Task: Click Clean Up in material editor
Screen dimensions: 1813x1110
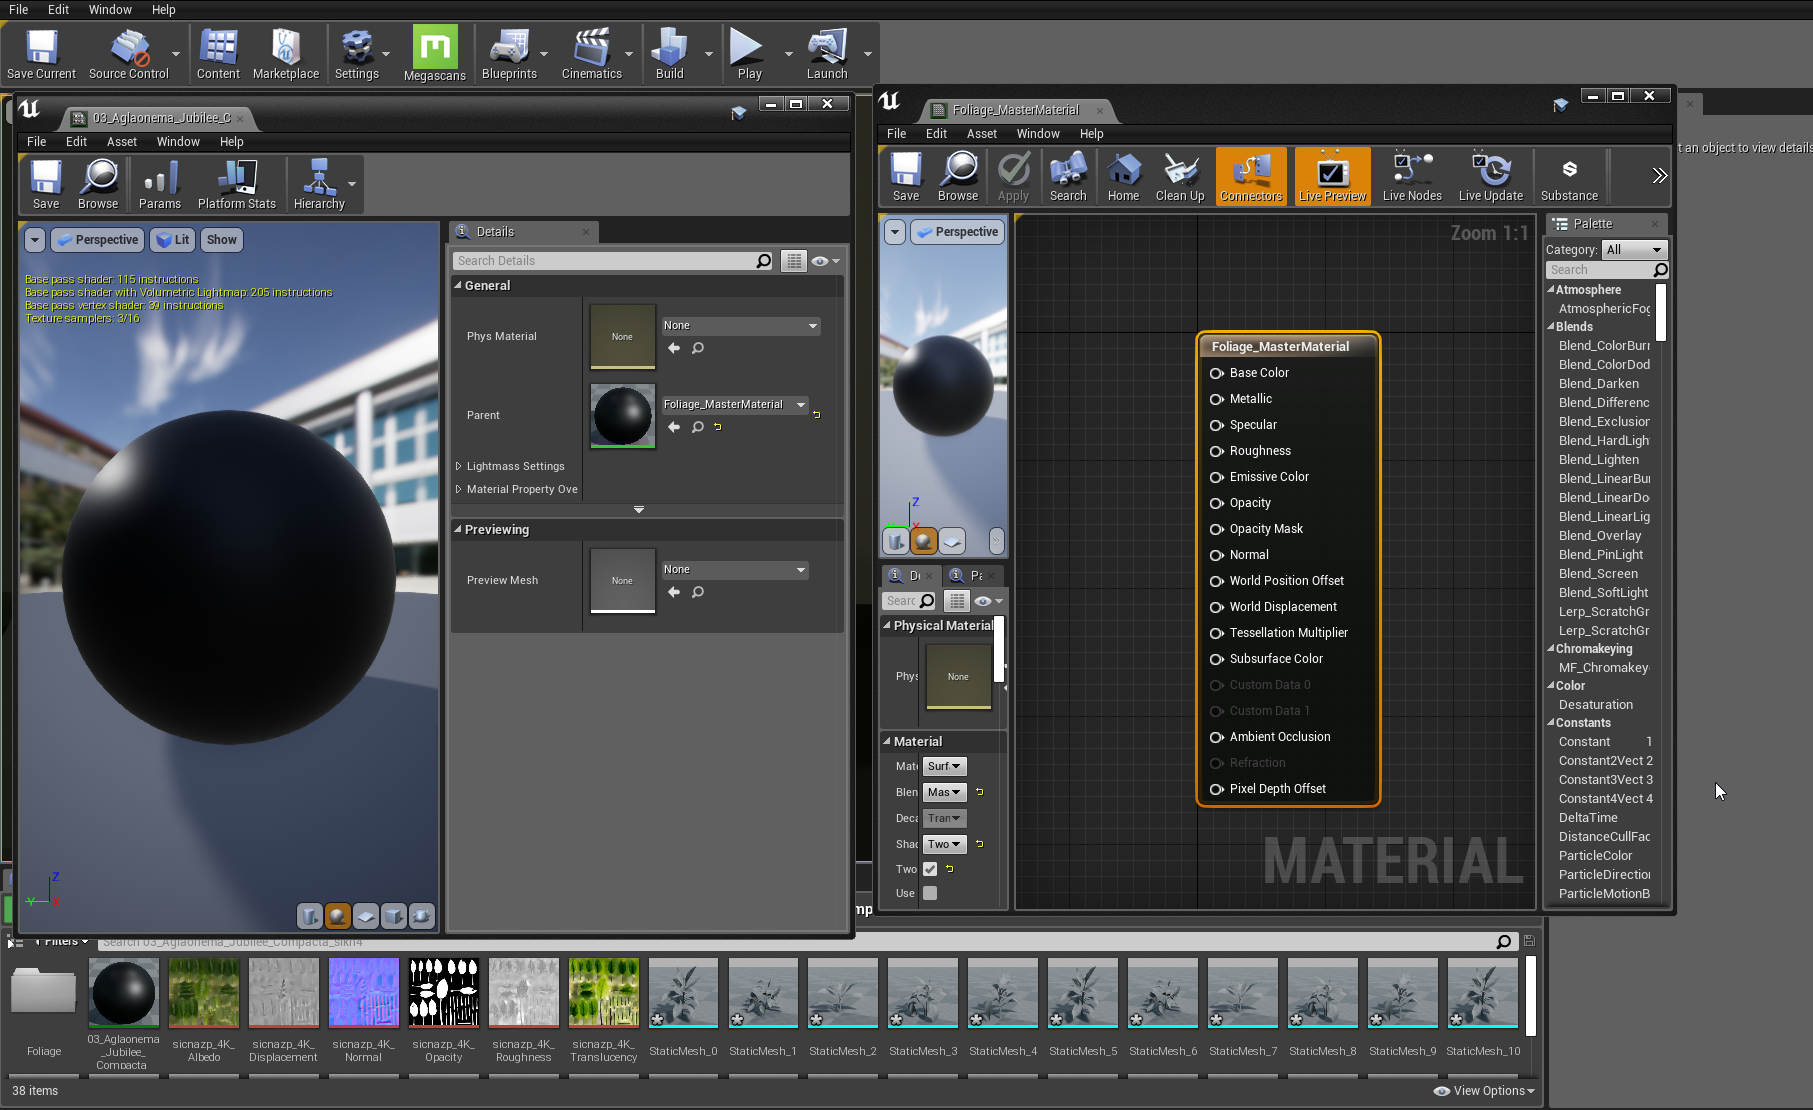Action: [1180, 177]
